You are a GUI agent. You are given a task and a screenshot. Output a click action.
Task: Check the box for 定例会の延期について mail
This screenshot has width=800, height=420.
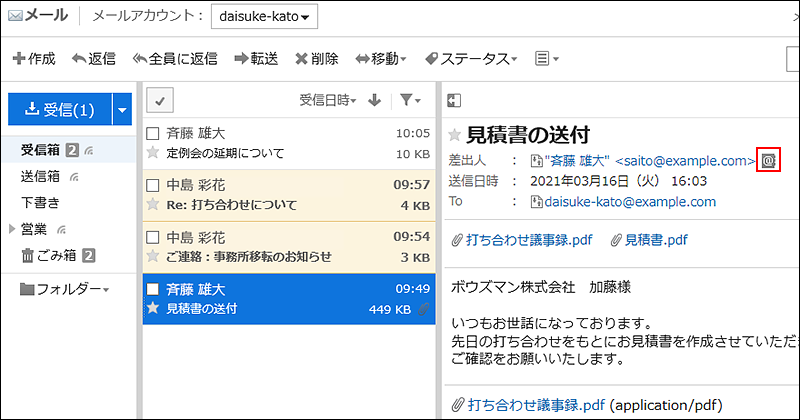point(153,134)
